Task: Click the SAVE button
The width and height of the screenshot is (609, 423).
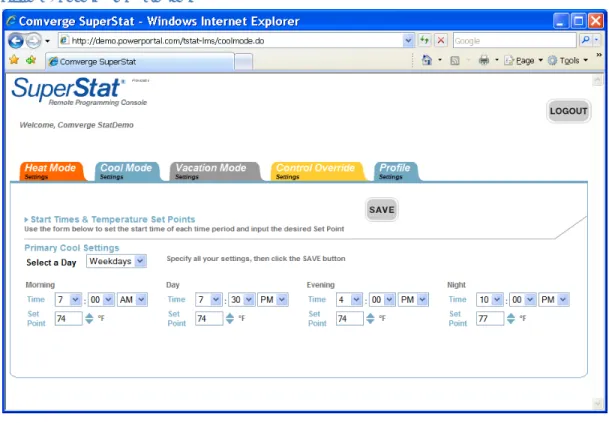Action: point(381,210)
